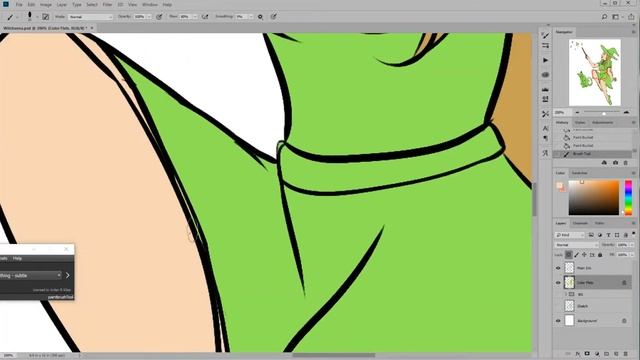Pick a color in the color field
This screenshot has width=640, height=360.
pos(594,198)
